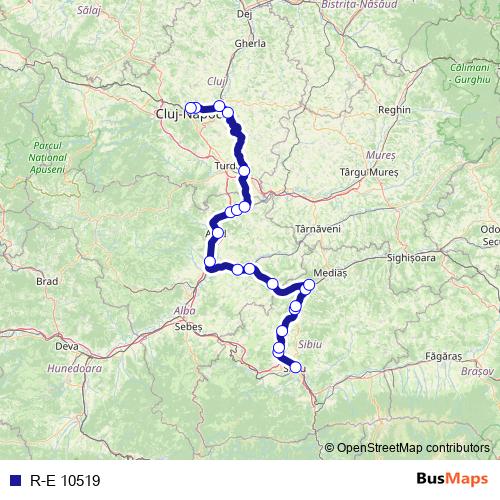The image size is (500, 500).
Task: Select the Brad town label
Action: [x=47, y=281]
